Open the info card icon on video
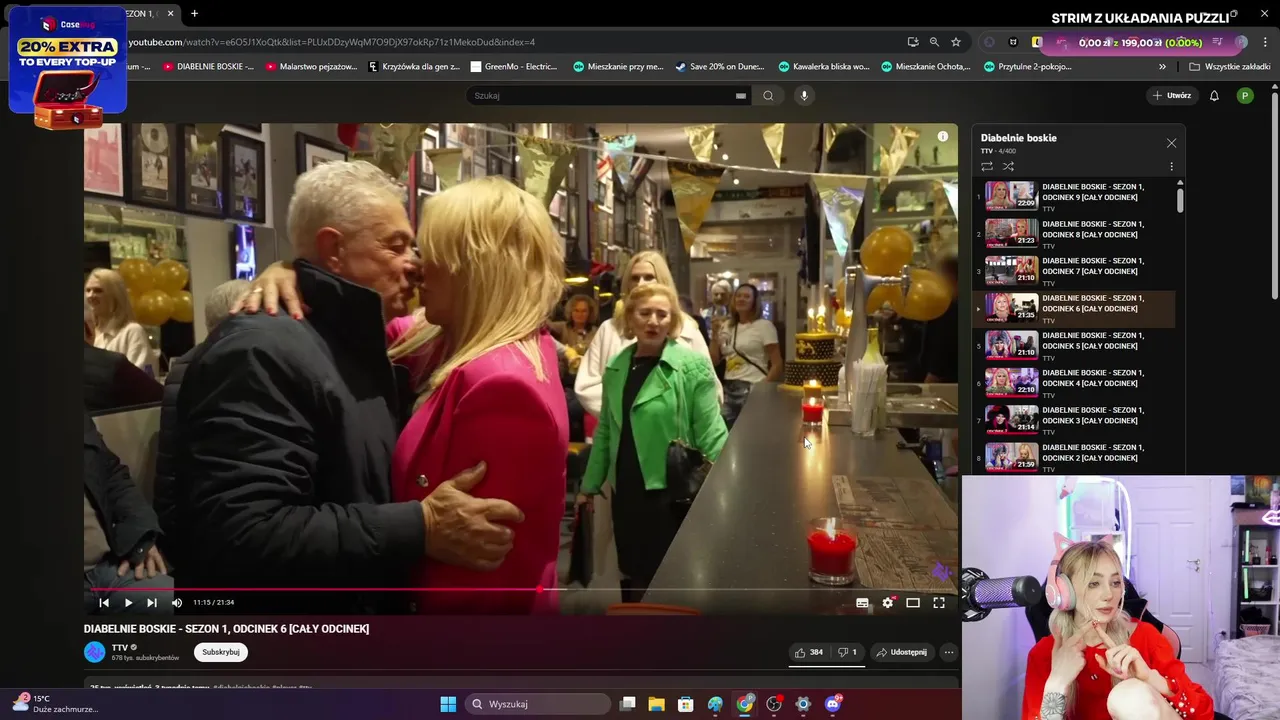Viewport: 1280px width, 720px height. (942, 136)
